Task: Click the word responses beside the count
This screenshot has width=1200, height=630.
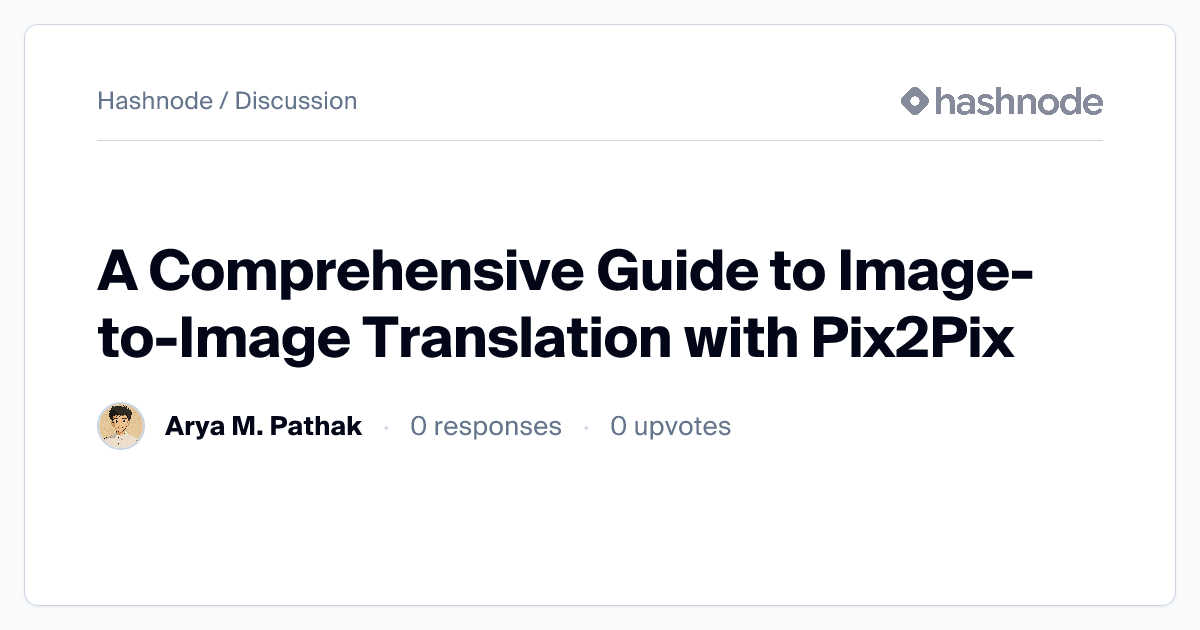Action: click(x=498, y=427)
